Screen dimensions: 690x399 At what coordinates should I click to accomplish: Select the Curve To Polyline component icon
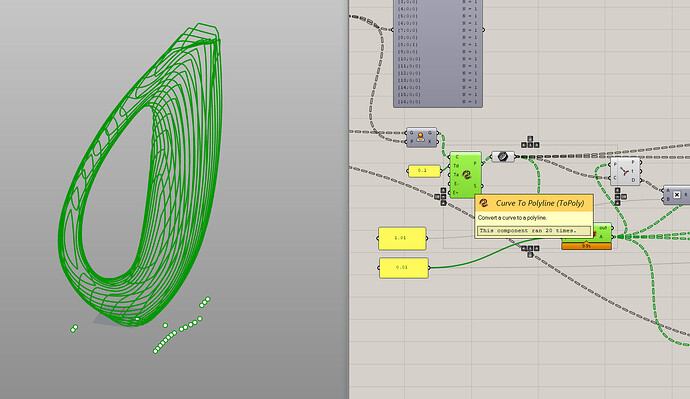coord(467,175)
